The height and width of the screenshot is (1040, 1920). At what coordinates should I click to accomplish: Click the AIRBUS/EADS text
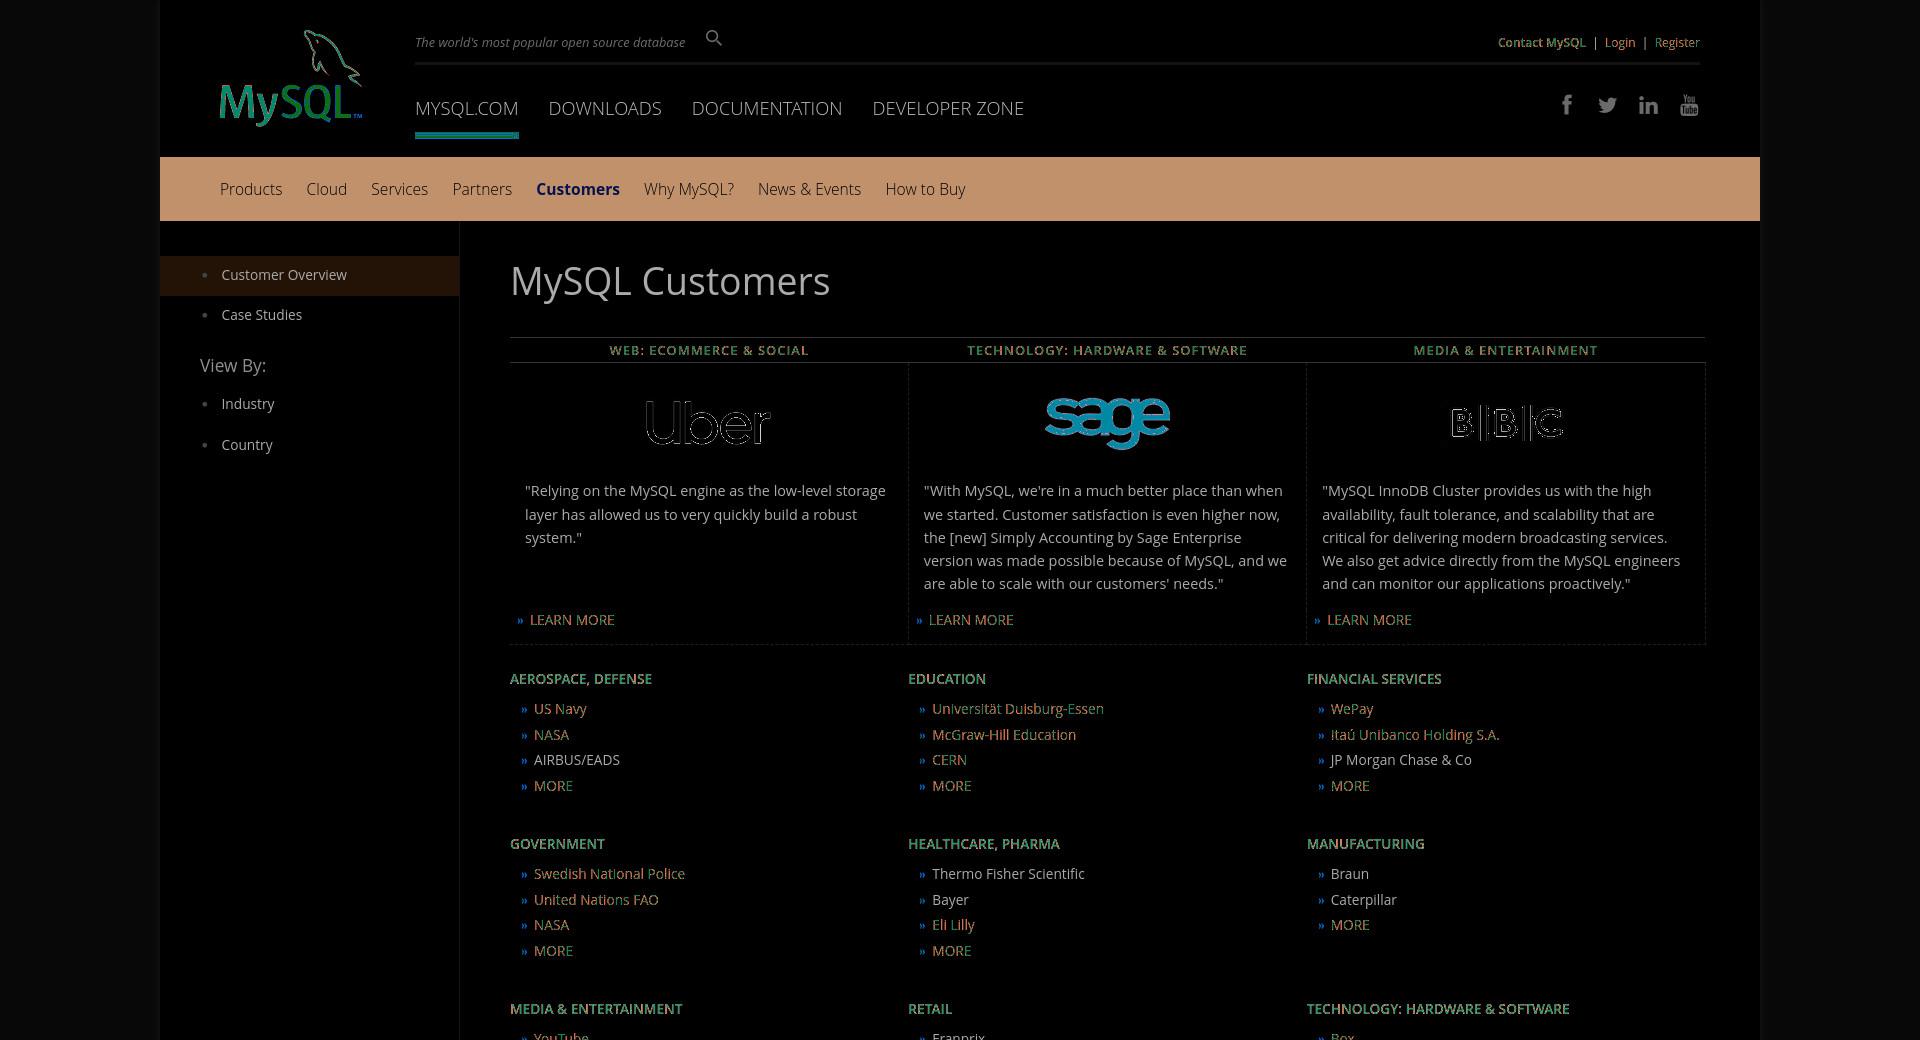577,760
